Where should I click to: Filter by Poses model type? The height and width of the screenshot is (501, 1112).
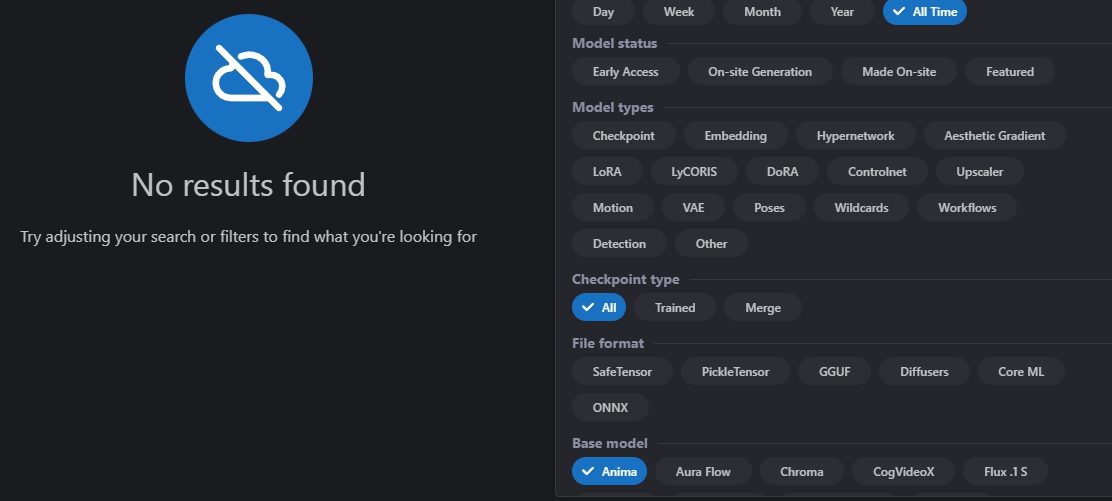point(769,208)
